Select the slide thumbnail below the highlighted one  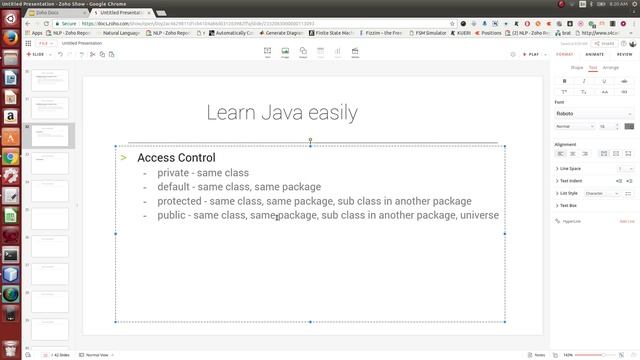(50, 163)
